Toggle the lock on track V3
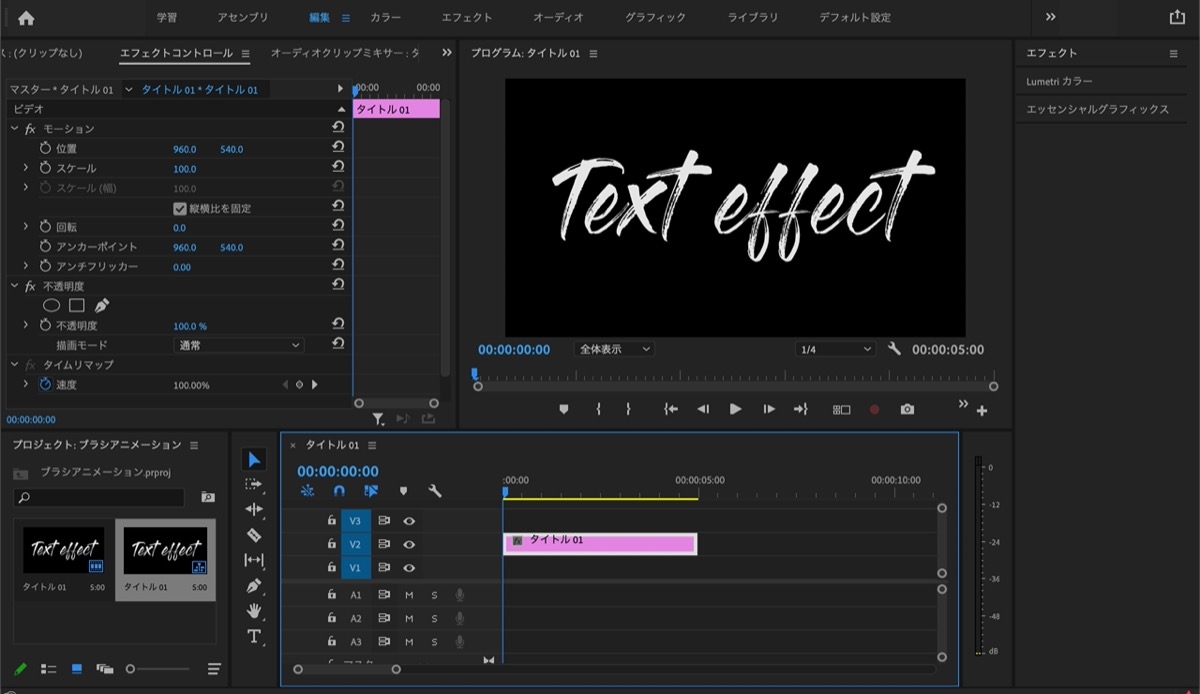This screenshot has height=694, width=1200. 332,520
